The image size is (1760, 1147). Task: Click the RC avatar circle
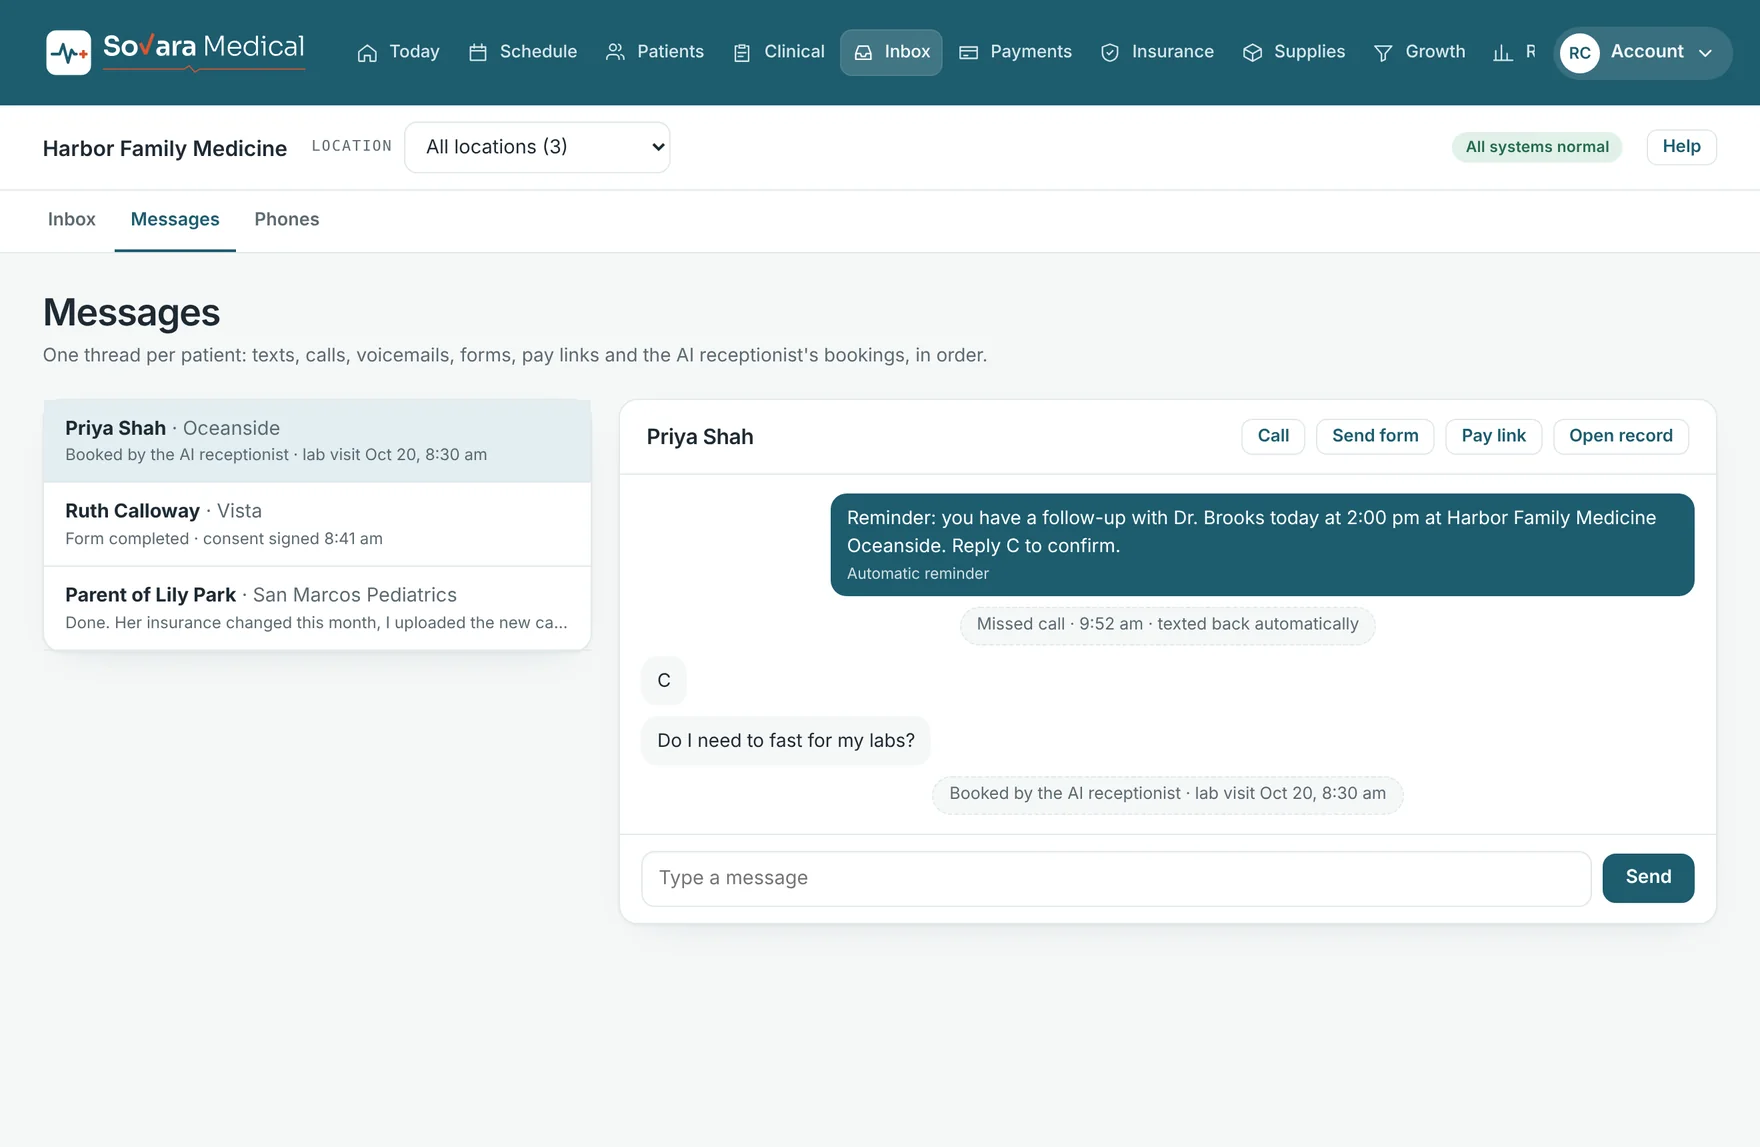tap(1580, 53)
